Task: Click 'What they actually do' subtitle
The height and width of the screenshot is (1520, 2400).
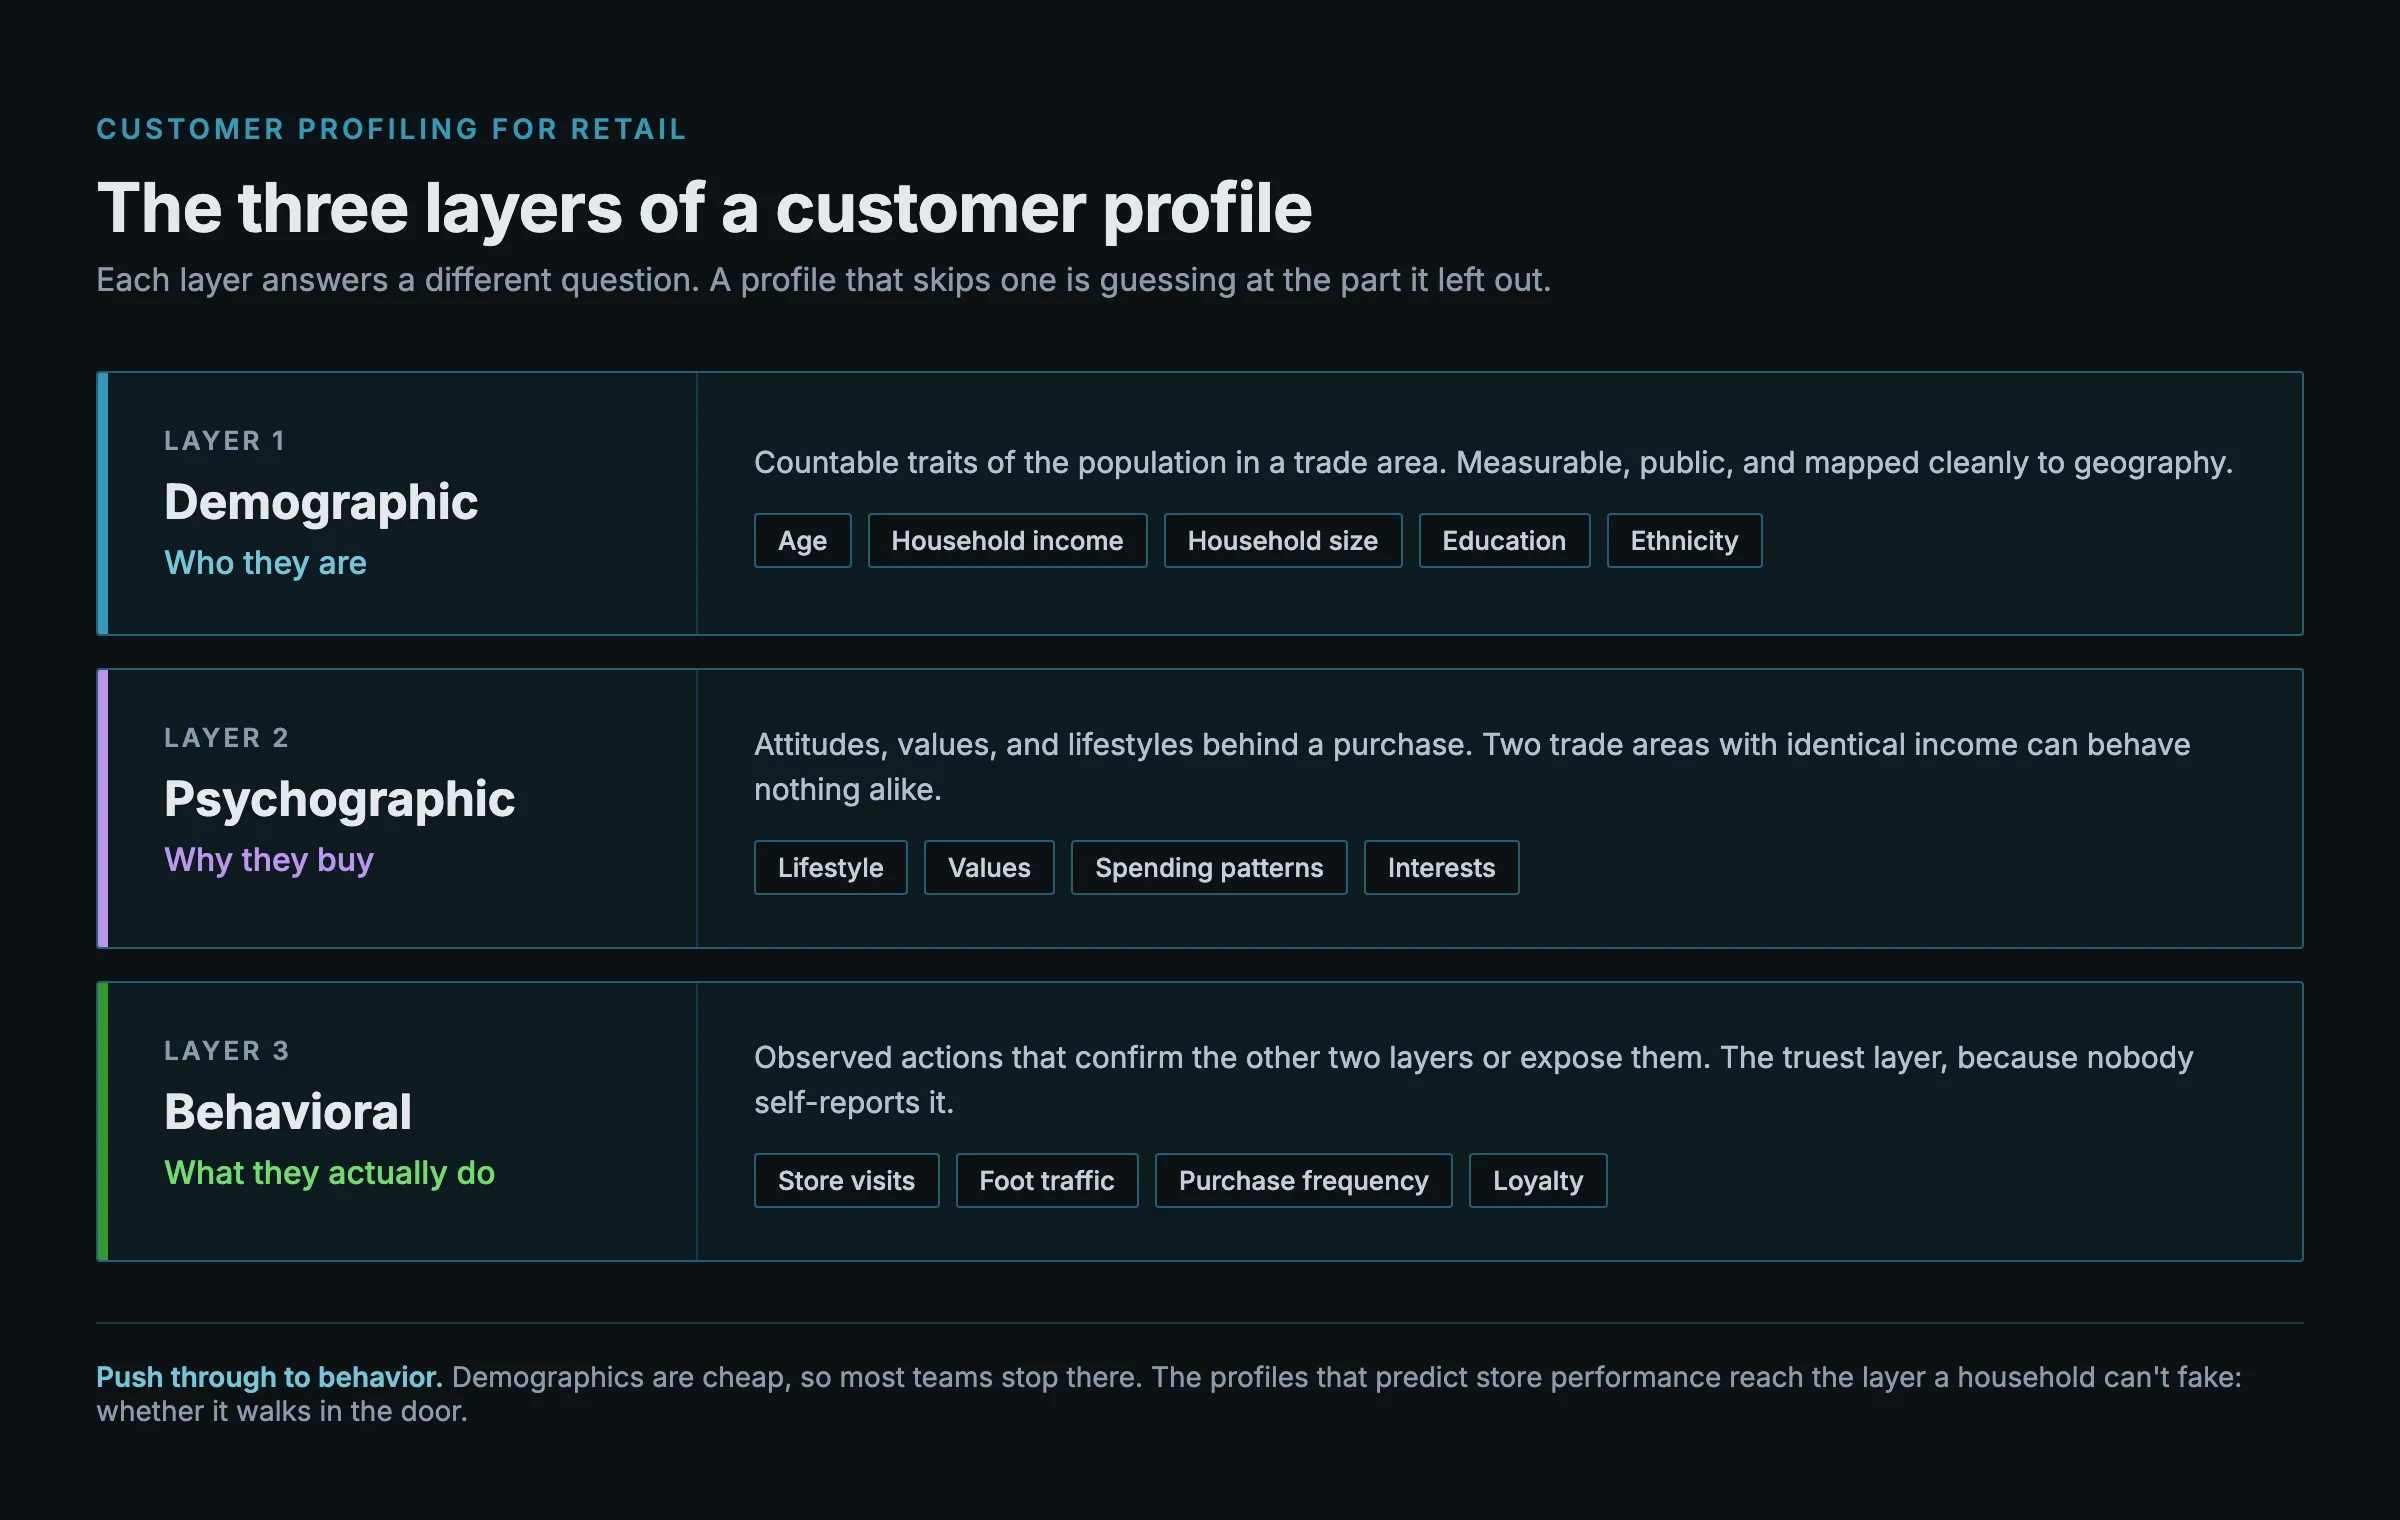Action: click(329, 1173)
